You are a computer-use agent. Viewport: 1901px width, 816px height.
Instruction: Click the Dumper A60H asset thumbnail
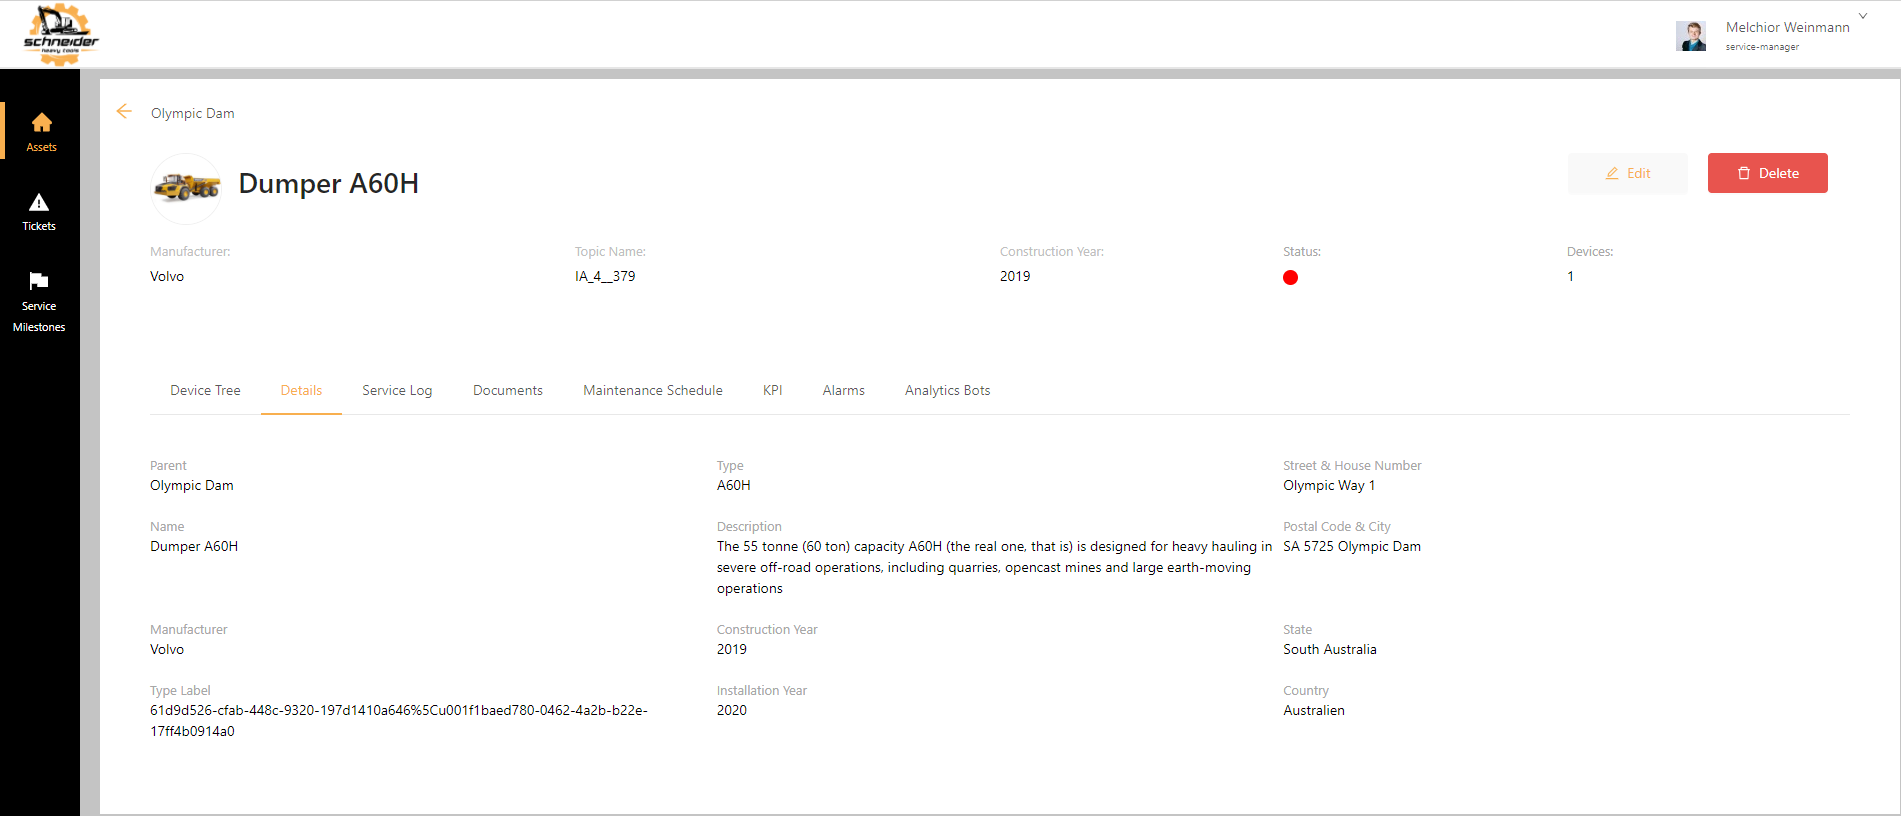click(x=186, y=188)
